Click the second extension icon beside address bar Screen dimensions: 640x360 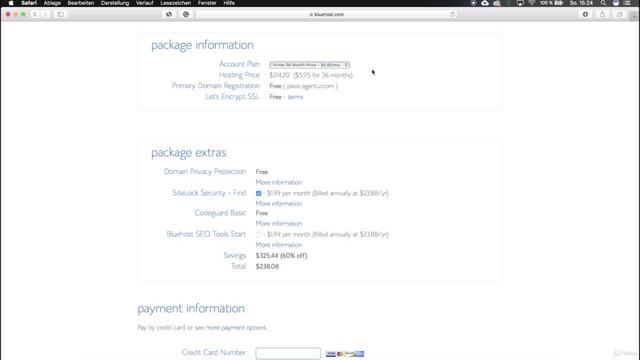point(186,14)
